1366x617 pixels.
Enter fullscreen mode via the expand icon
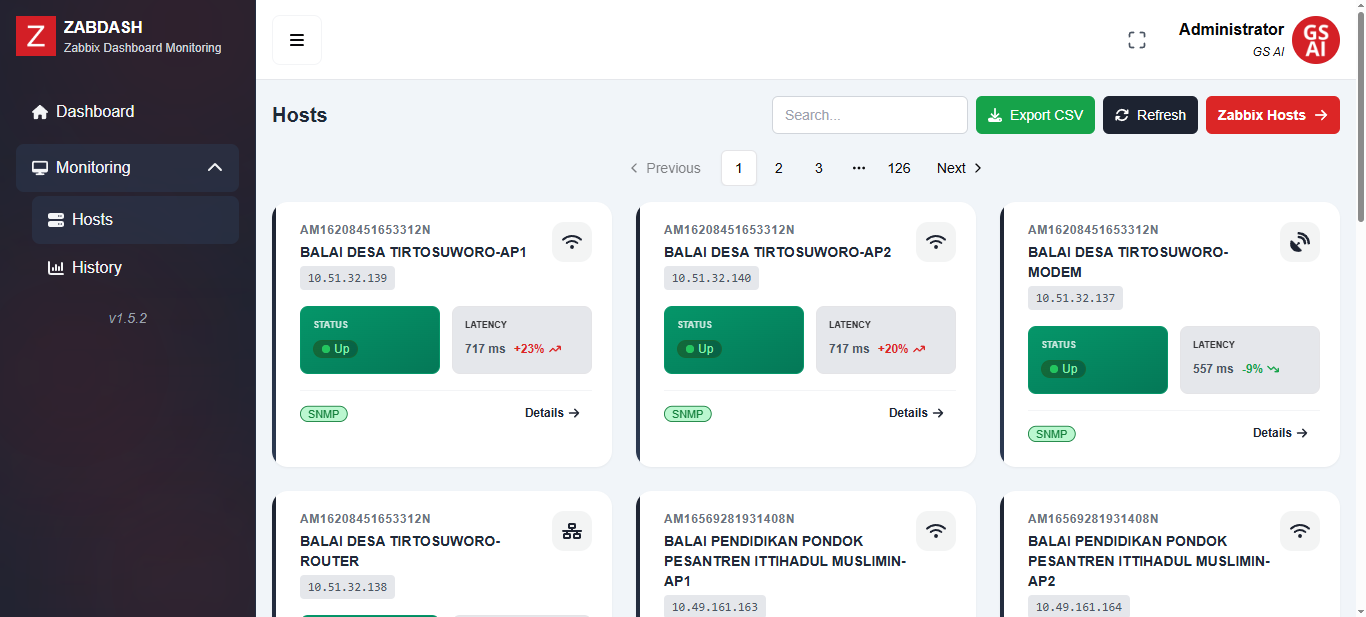point(1136,39)
